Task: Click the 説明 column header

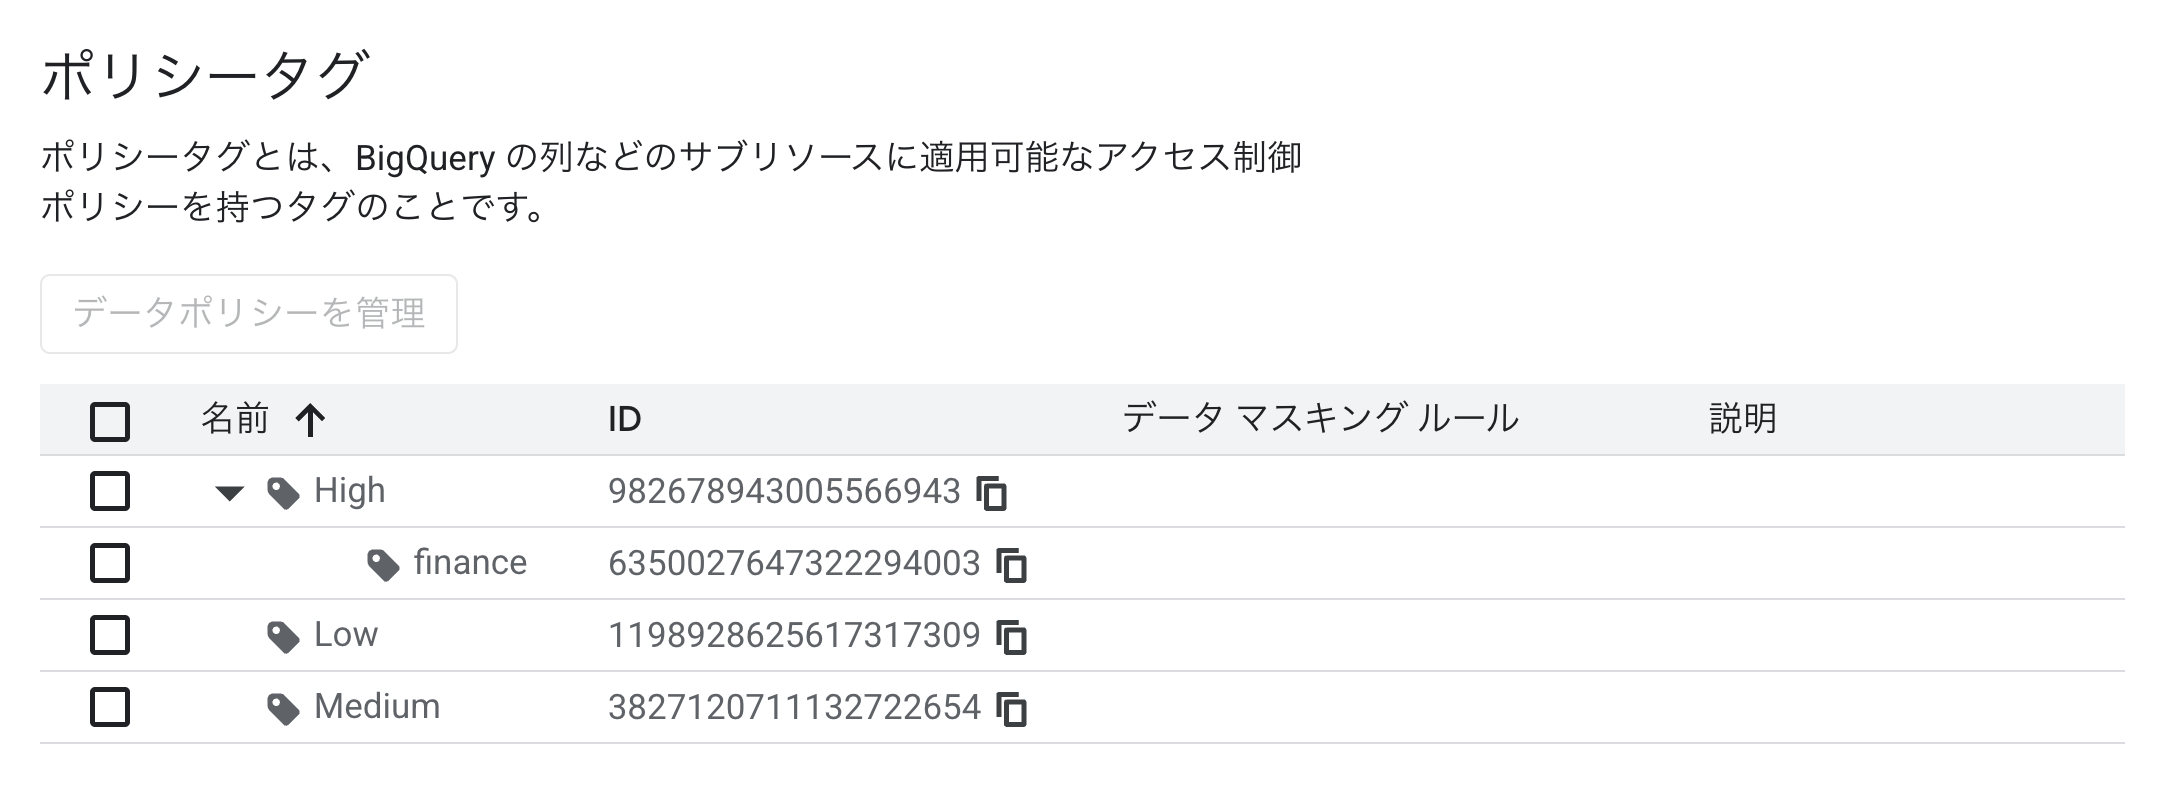Action: click(1742, 418)
